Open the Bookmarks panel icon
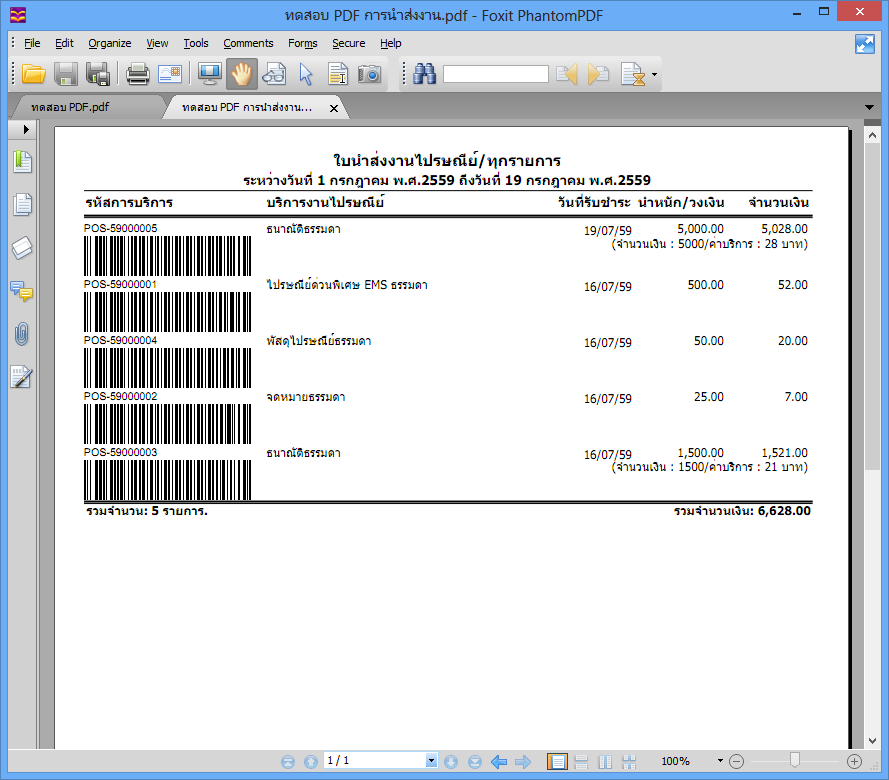The width and height of the screenshot is (889, 780). pyautogui.click(x=23, y=162)
